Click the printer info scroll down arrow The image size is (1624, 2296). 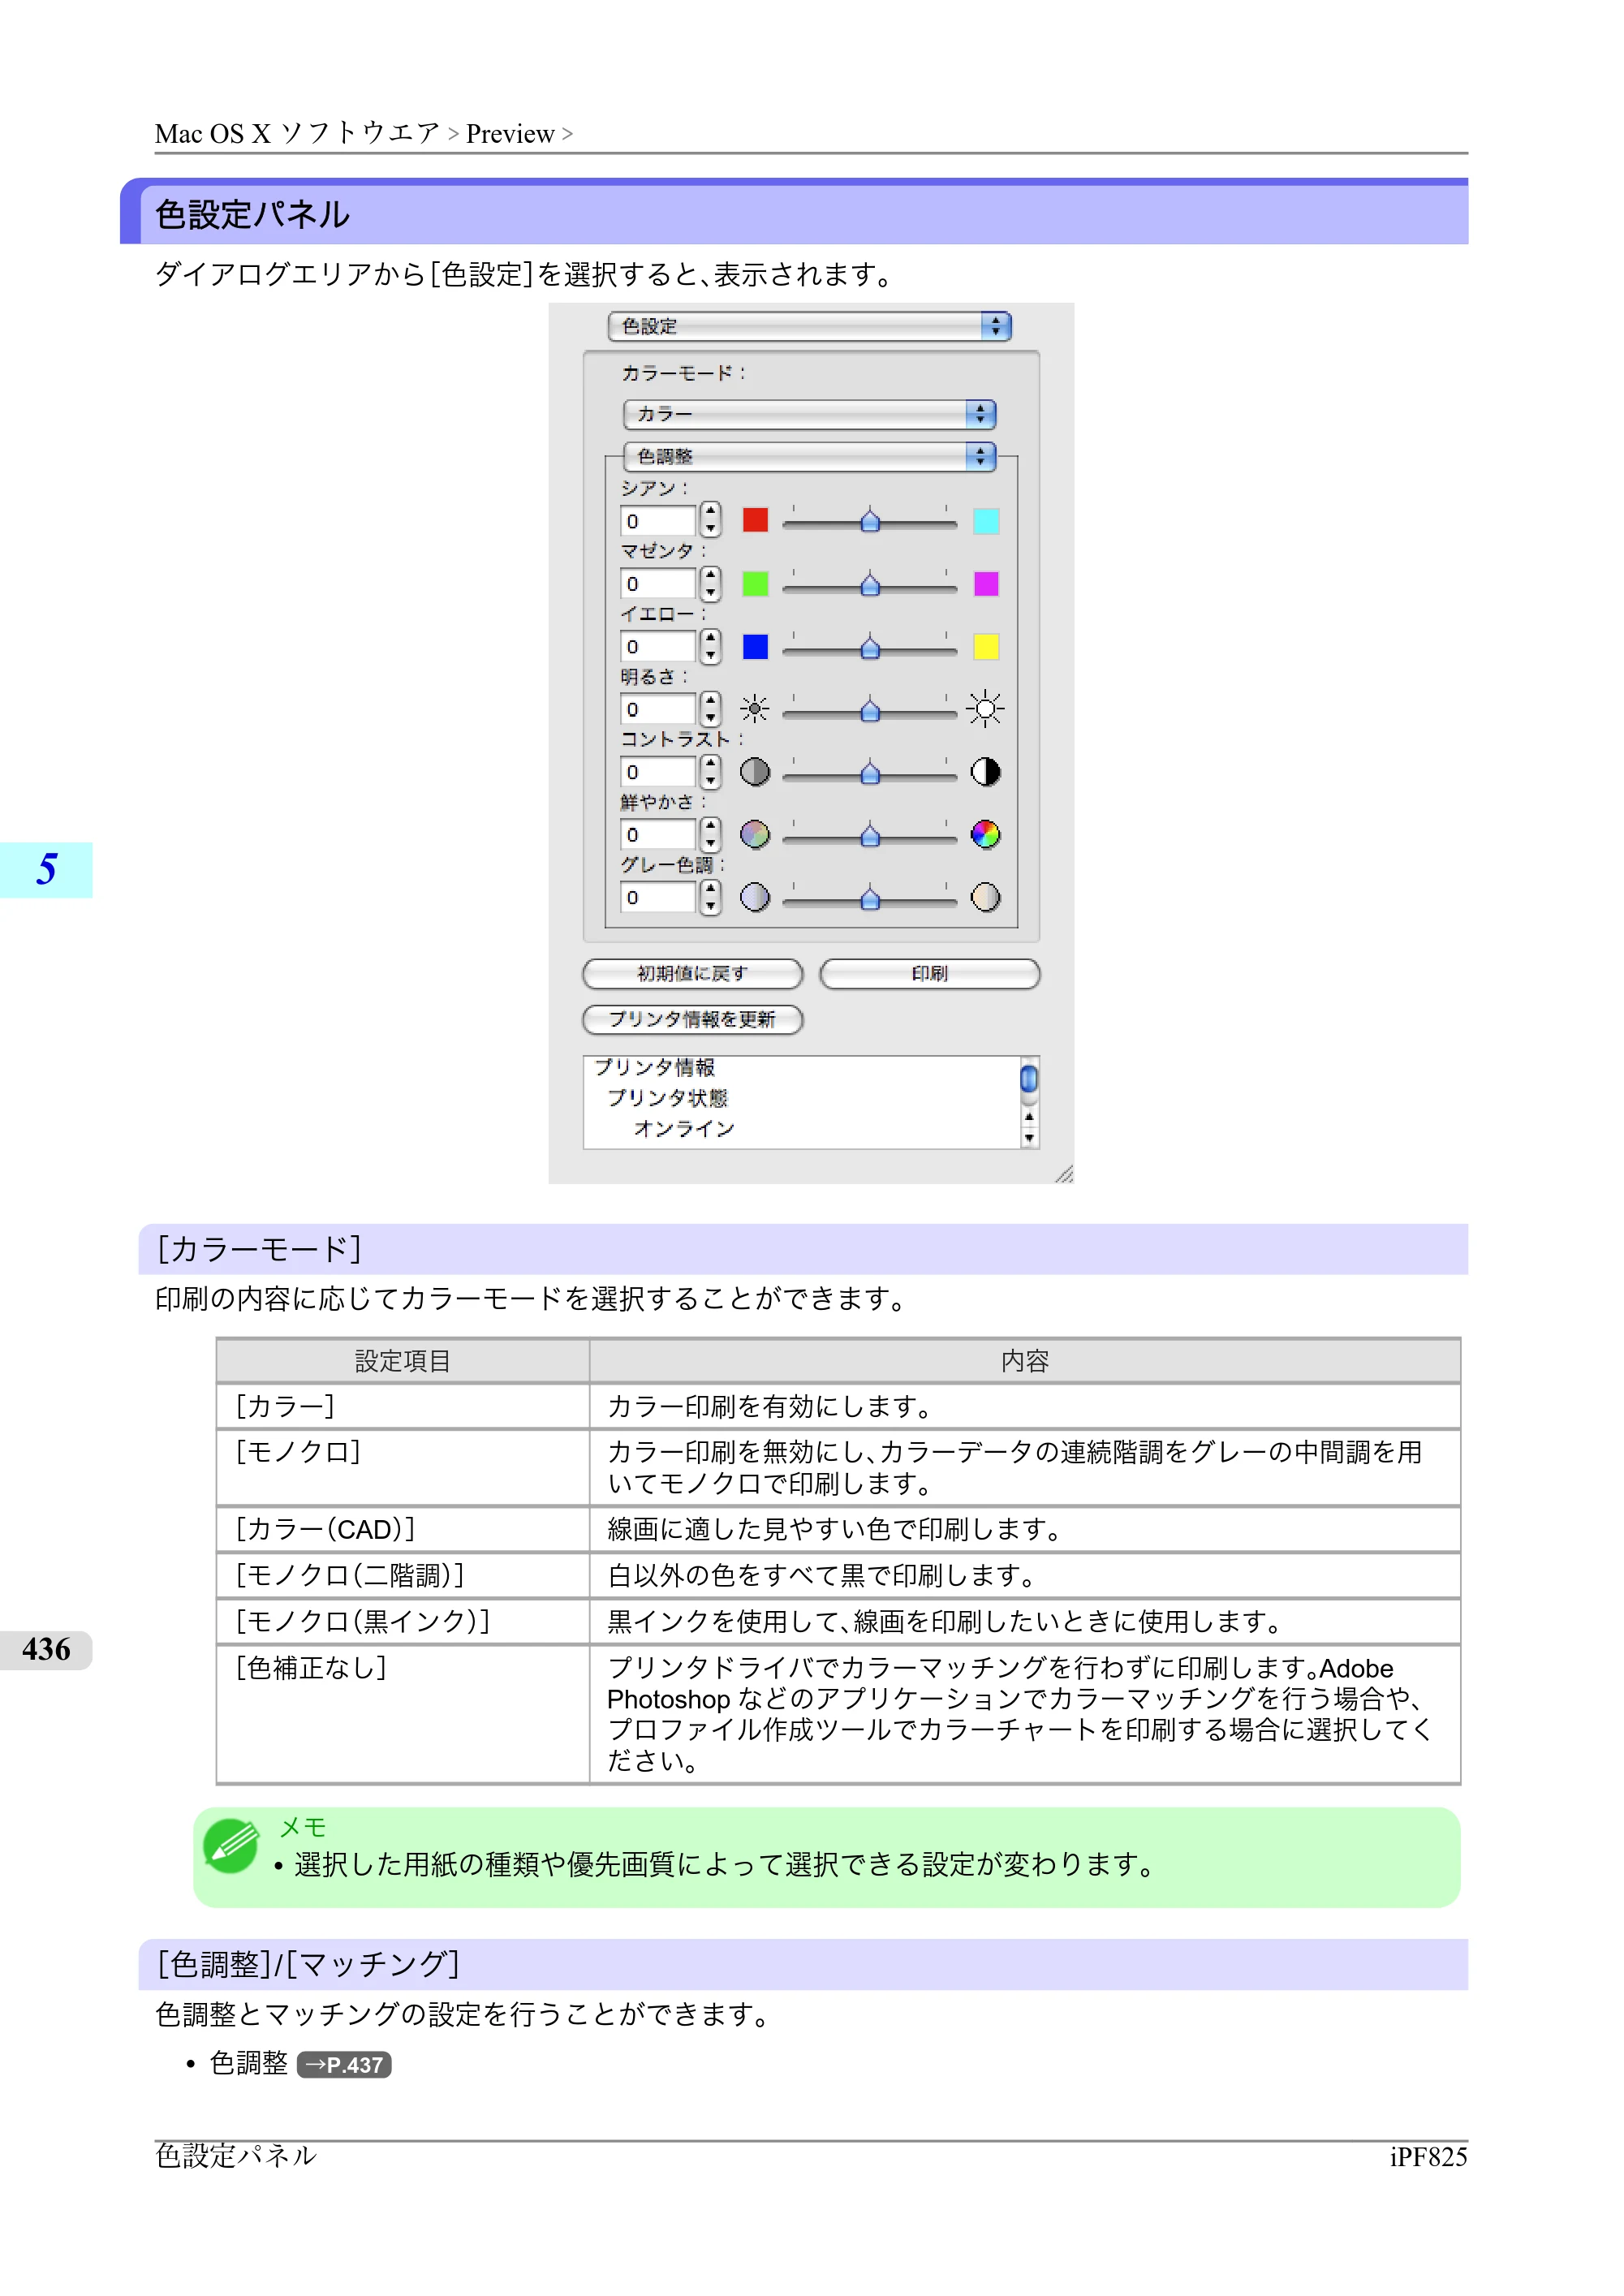pyautogui.click(x=1029, y=1138)
